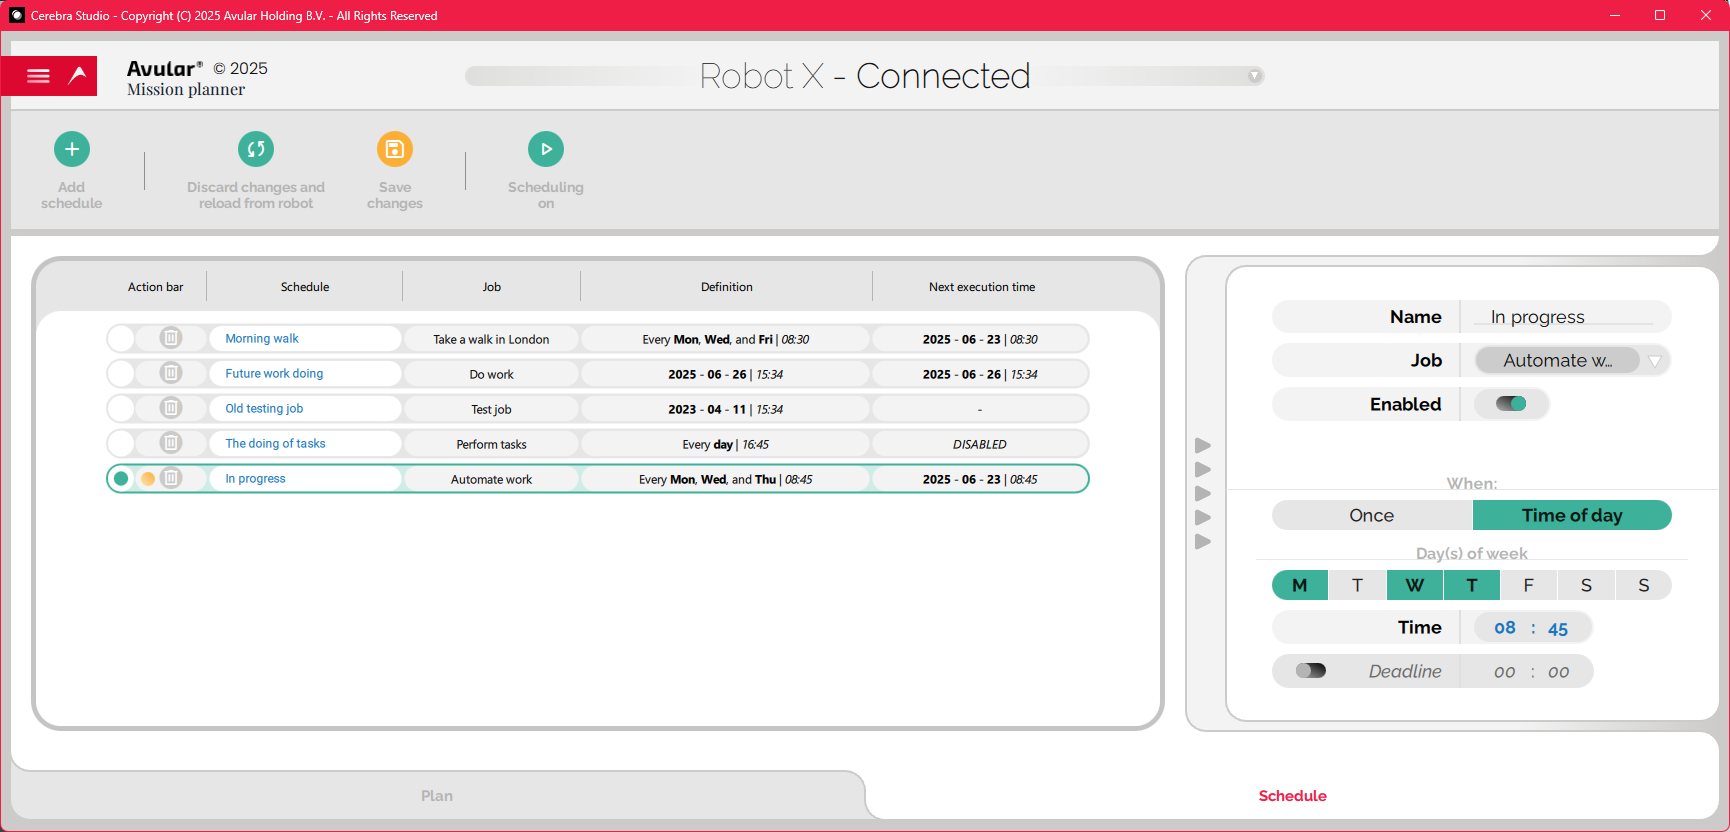The width and height of the screenshot is (1730, 832).
Task: Switch to the Schedule tab
Action: 1292,796
